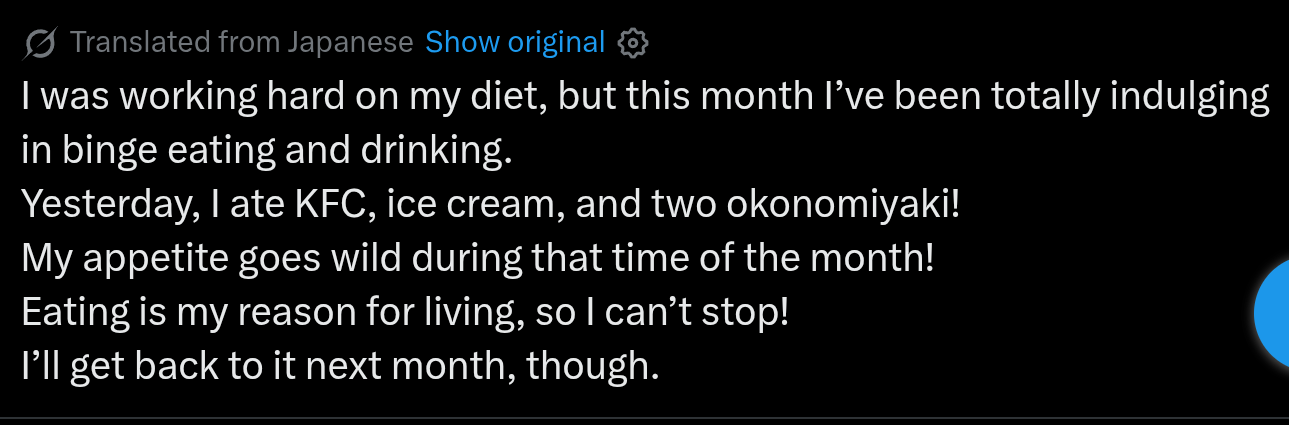1289x425 pixels.
Task: Click the word "okonomiyaki!" in the post
Action: point(843,205)
